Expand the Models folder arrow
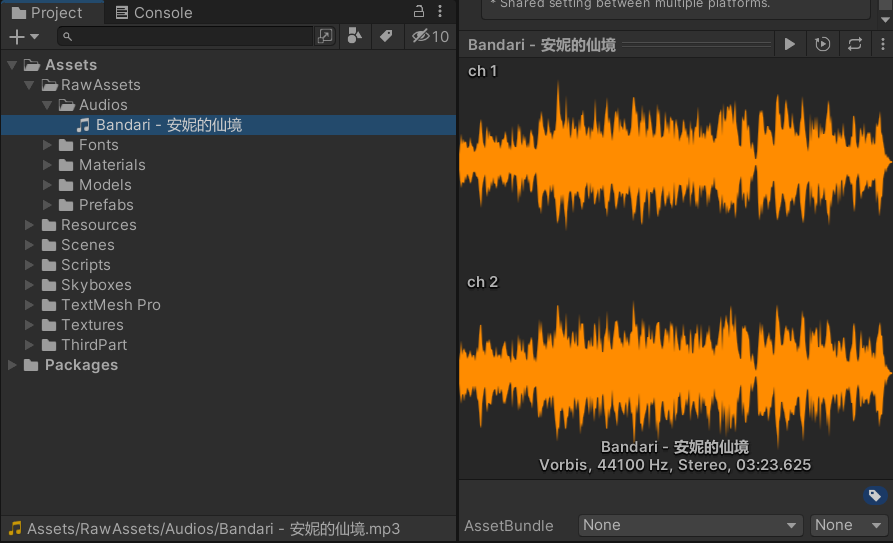Image resolution: width=893 pixels, height=543 pixels. point(48,185)
